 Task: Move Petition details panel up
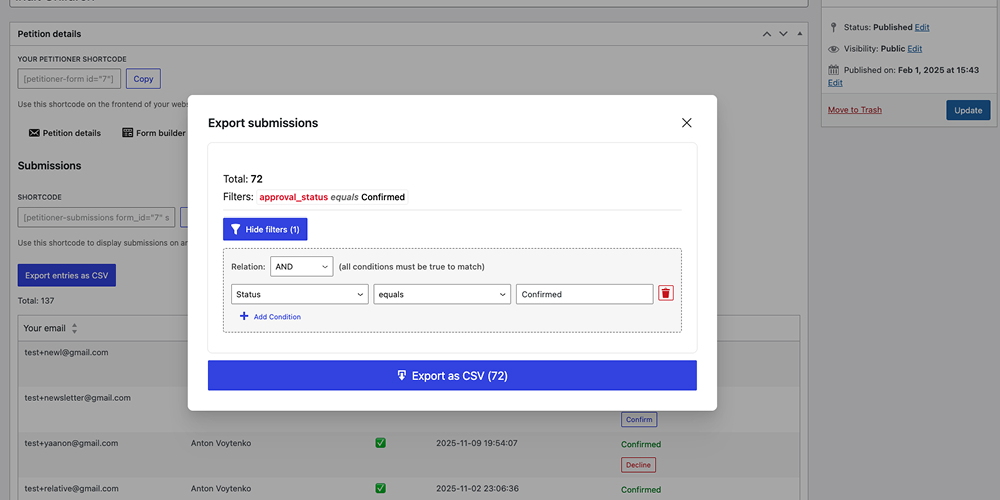click(x=767, y=34)
